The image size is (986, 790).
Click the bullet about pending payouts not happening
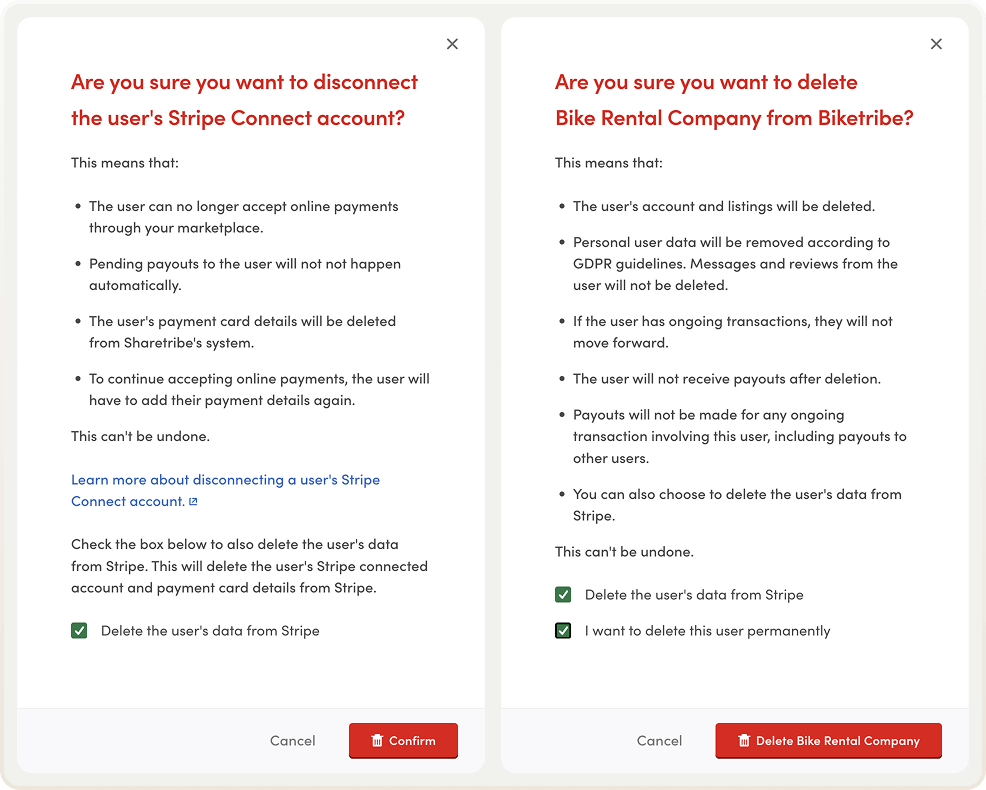click(x=244, y=275)
